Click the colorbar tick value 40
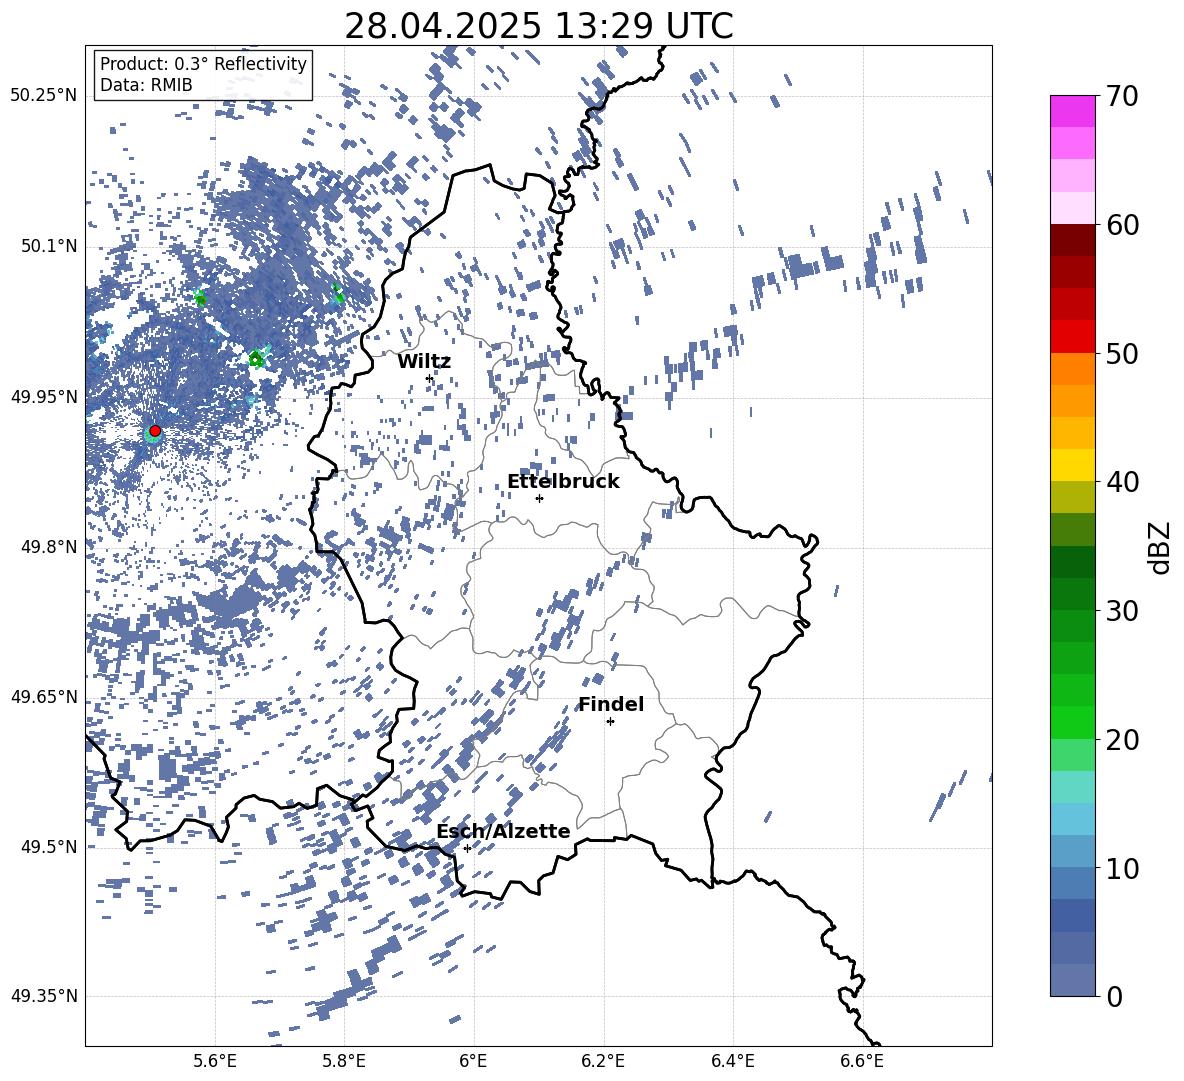 tap(1122, 482)
